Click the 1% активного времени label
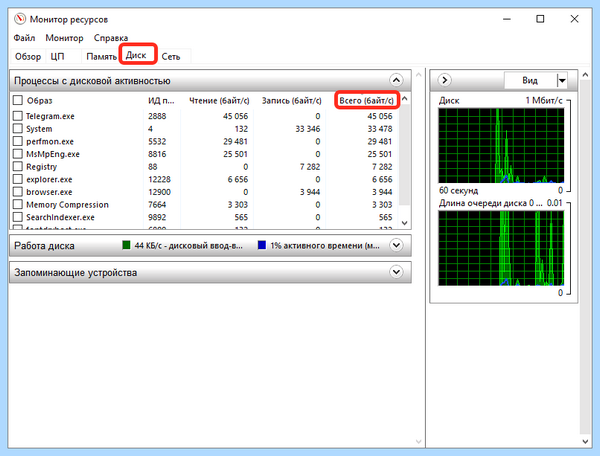 click(x=325, y=246)
